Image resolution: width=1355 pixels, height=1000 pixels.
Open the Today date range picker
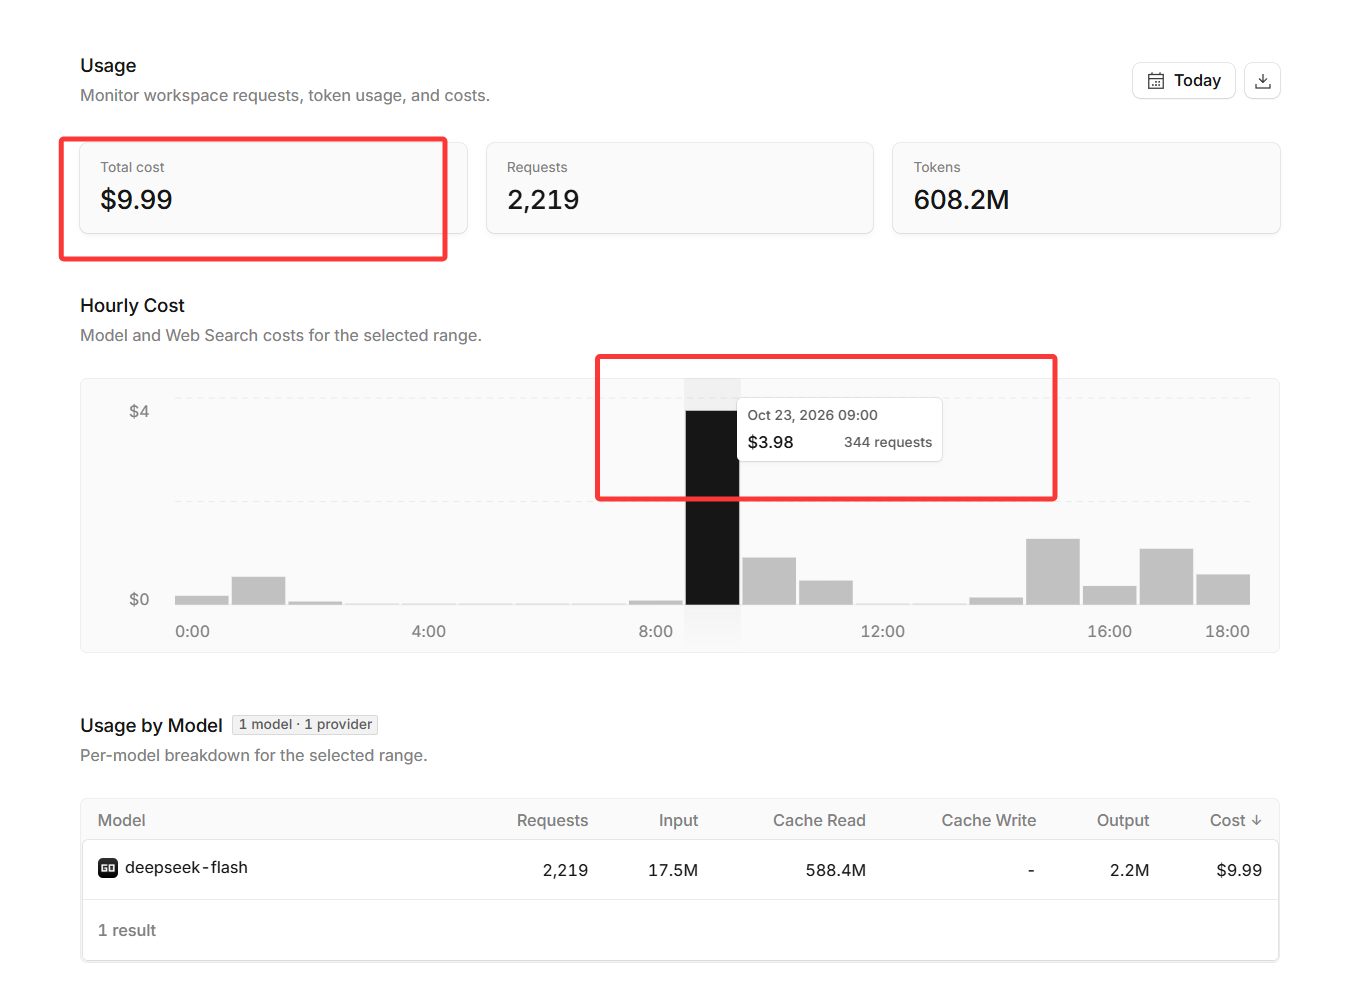(x=1183, y=81)
